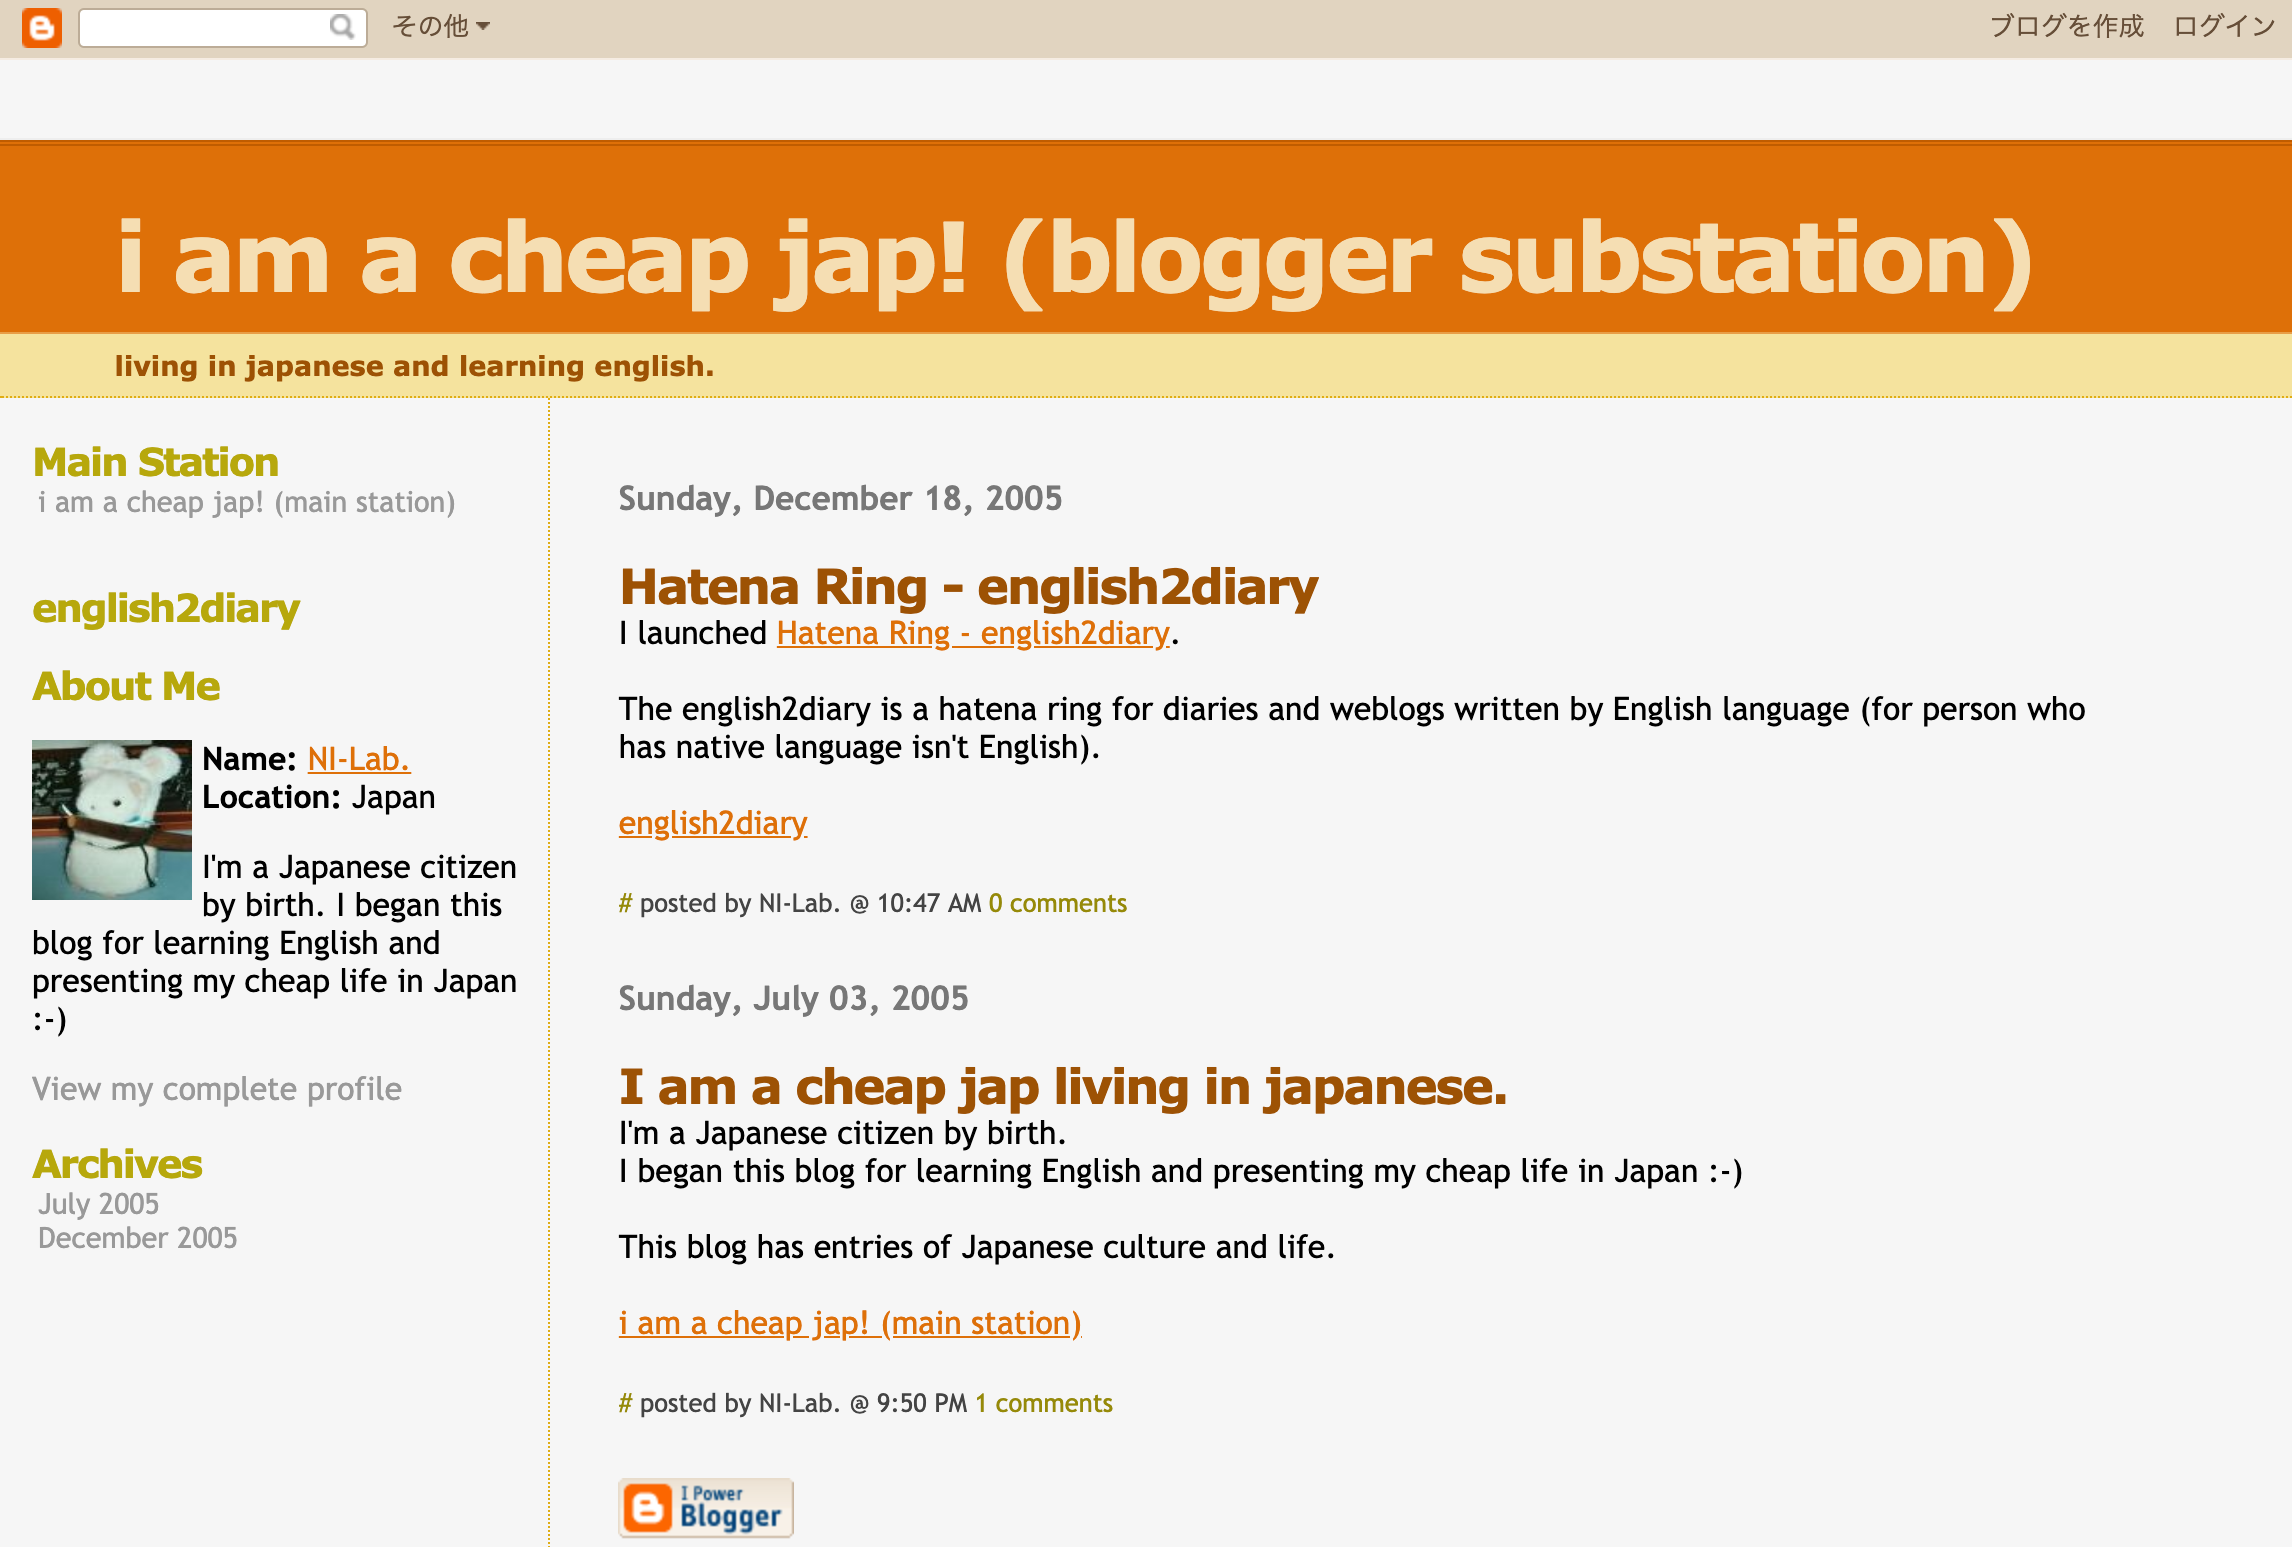Click the I Power Blogger badge
Screen dimensions: 2292x1547
(x=706, y=1508)
